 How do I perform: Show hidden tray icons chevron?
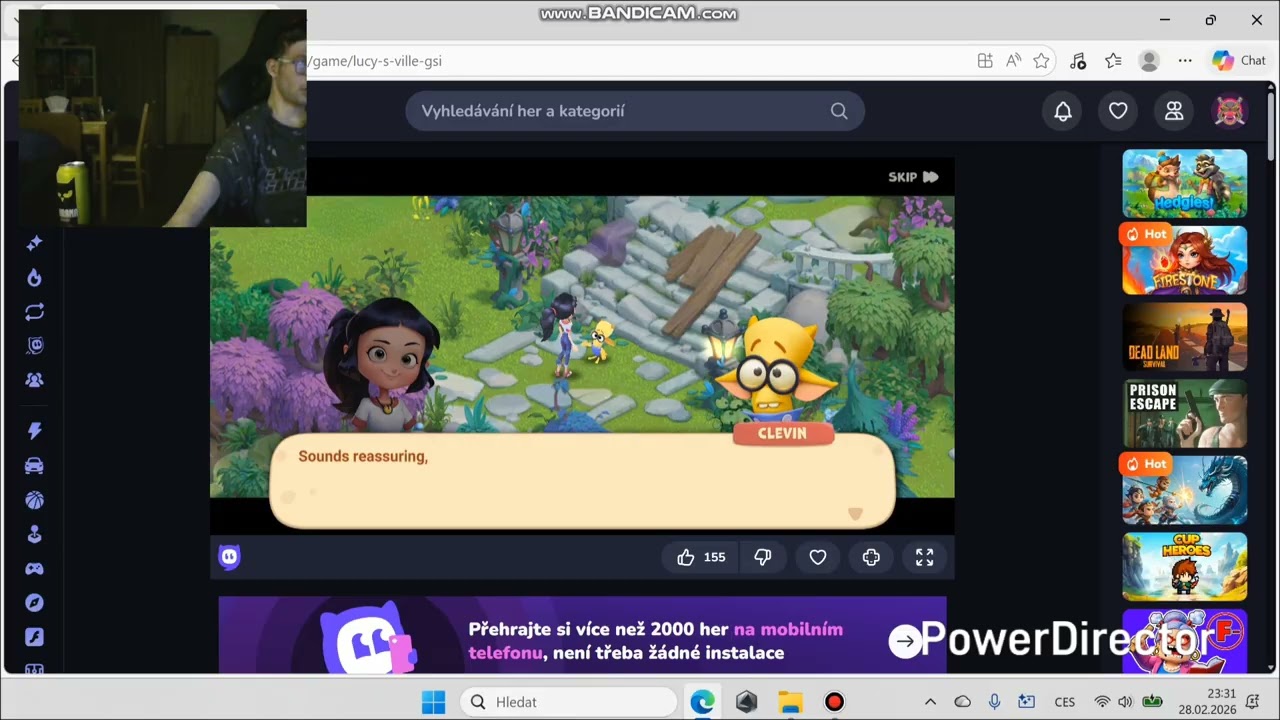[x=930, y=702]
